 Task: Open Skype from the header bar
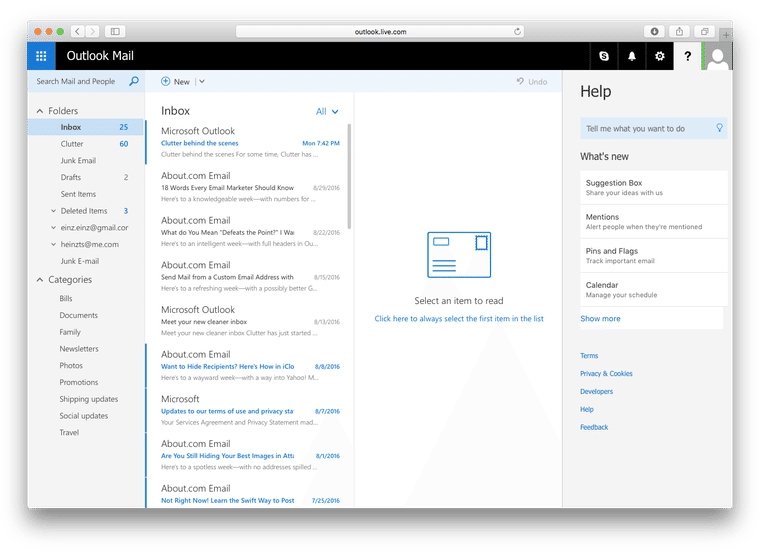tap(604, 57)
